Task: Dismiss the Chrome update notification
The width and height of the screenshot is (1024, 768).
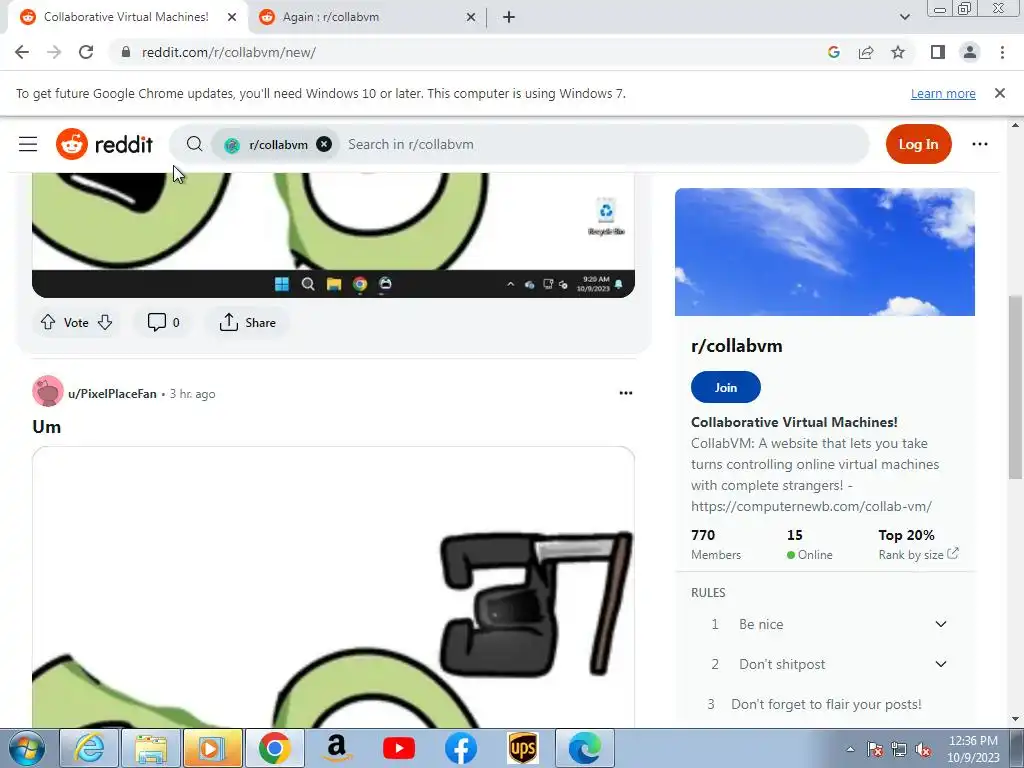Action: coord(999,93)
